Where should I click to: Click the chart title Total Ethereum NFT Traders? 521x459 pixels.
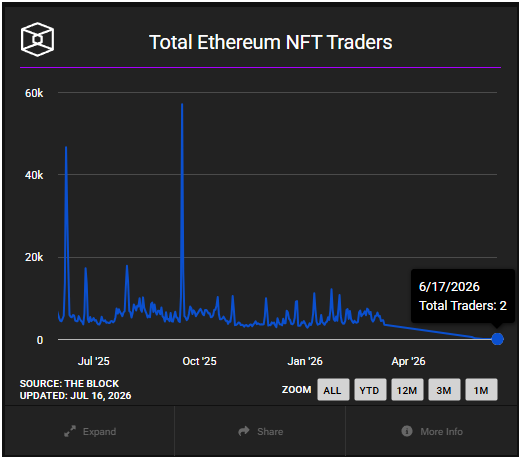coord(270,42)
